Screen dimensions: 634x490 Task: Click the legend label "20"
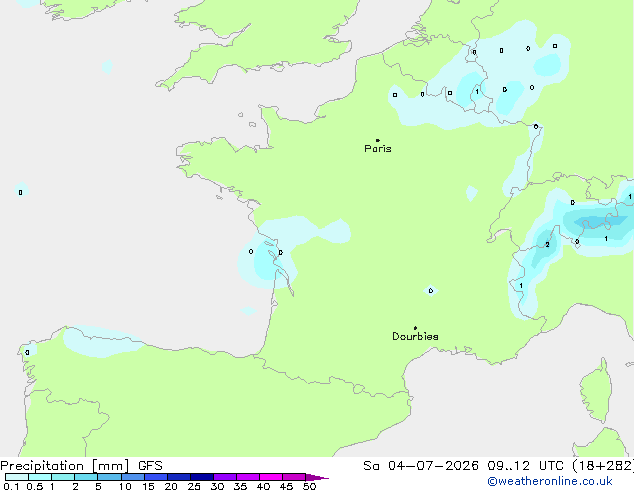[x=171, y=486]
